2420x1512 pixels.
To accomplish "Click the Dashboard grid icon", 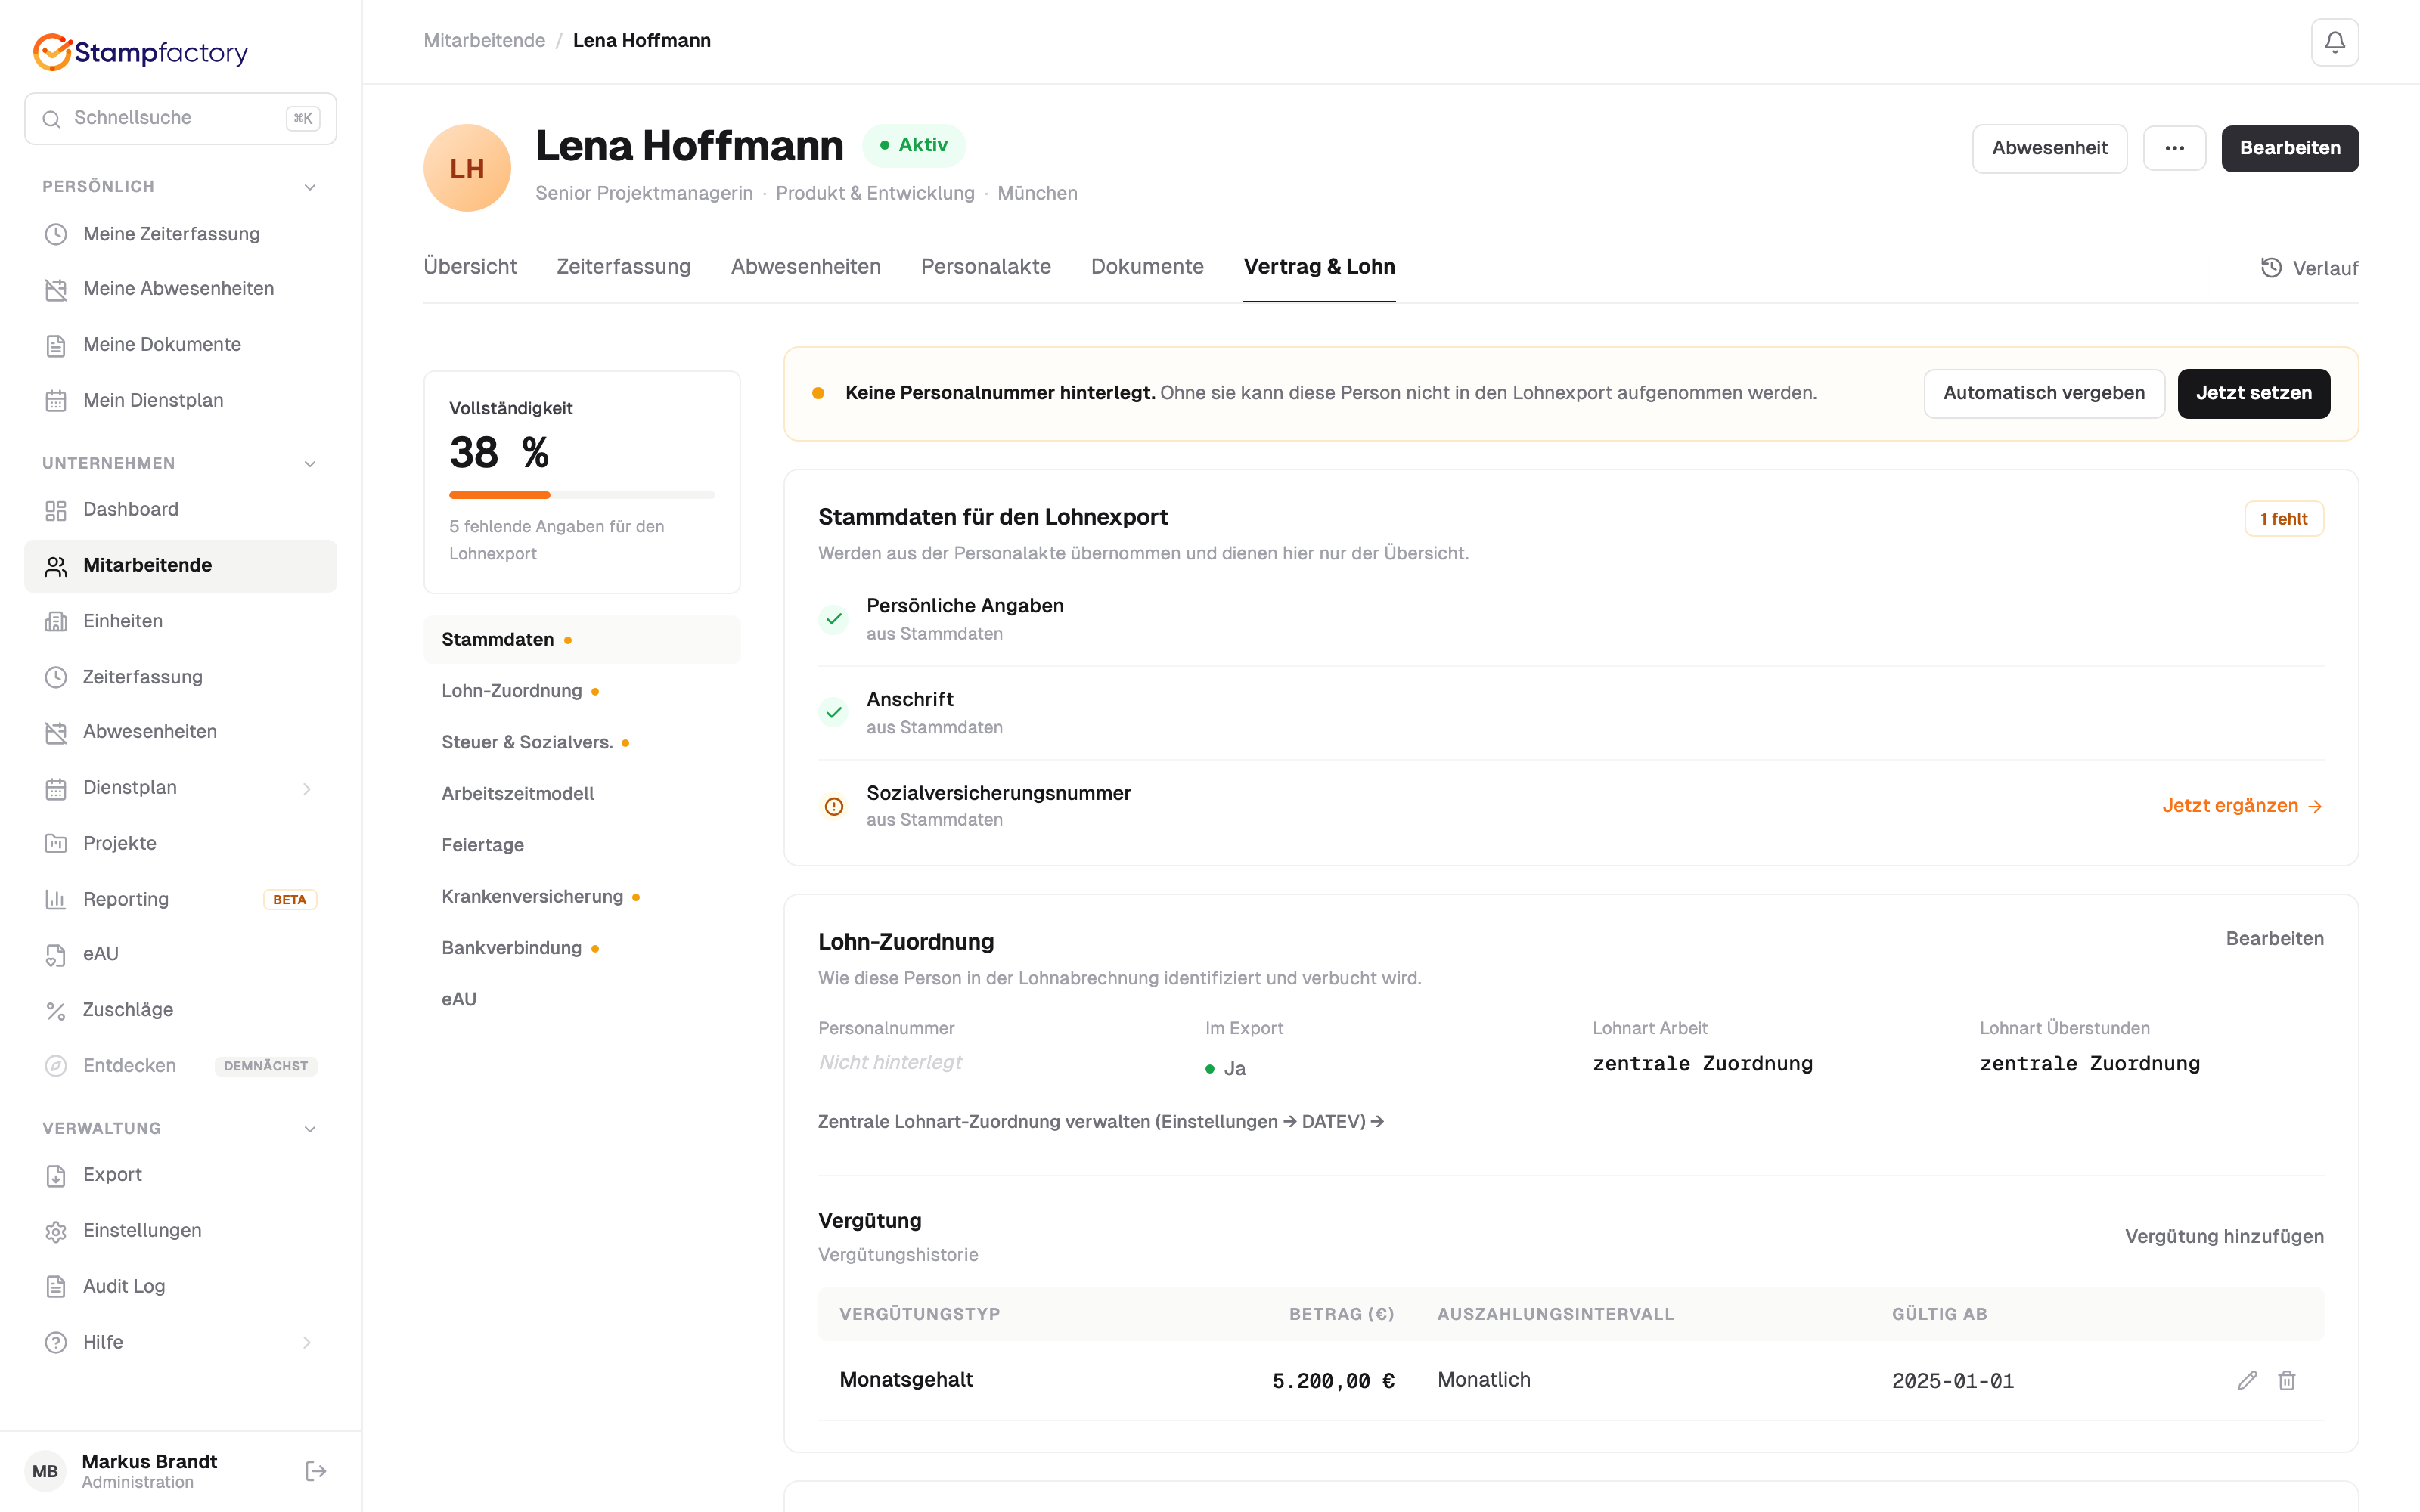I will [x=56, y=510].
